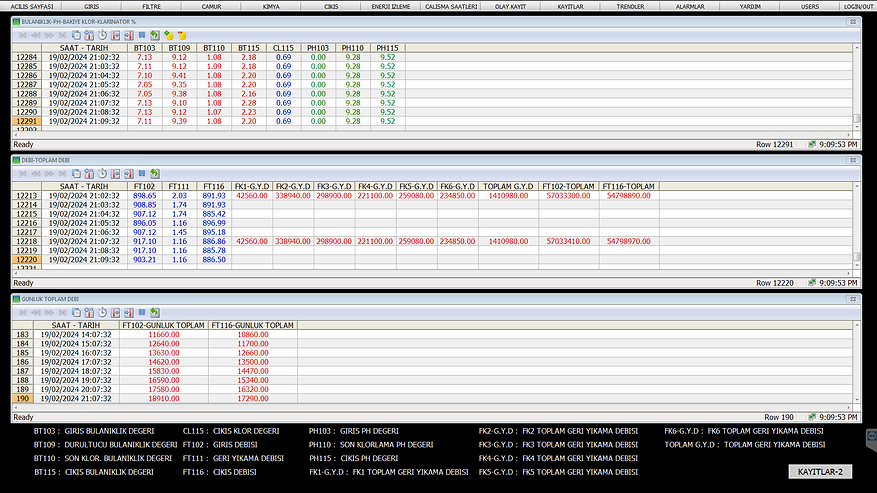Click the green status icon beside Row 12291

(812, 144)
